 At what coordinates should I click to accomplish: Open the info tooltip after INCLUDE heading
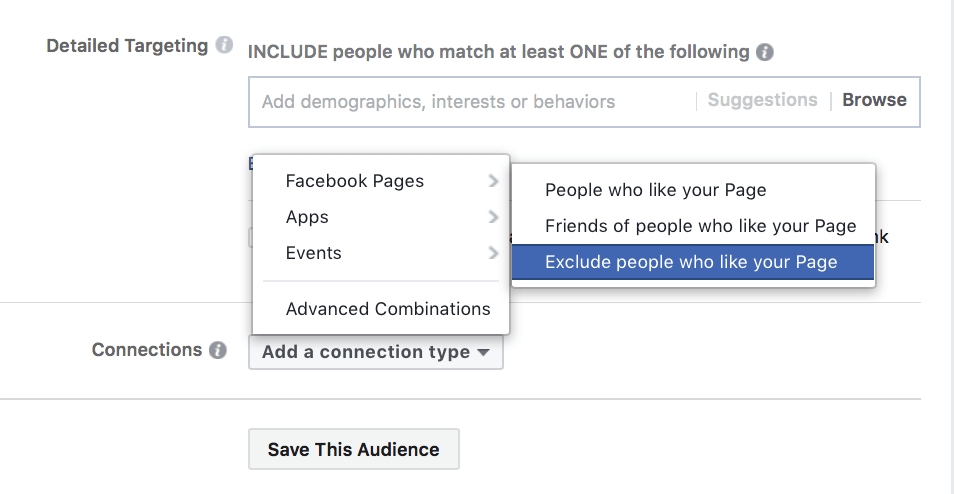pos(765,52)
